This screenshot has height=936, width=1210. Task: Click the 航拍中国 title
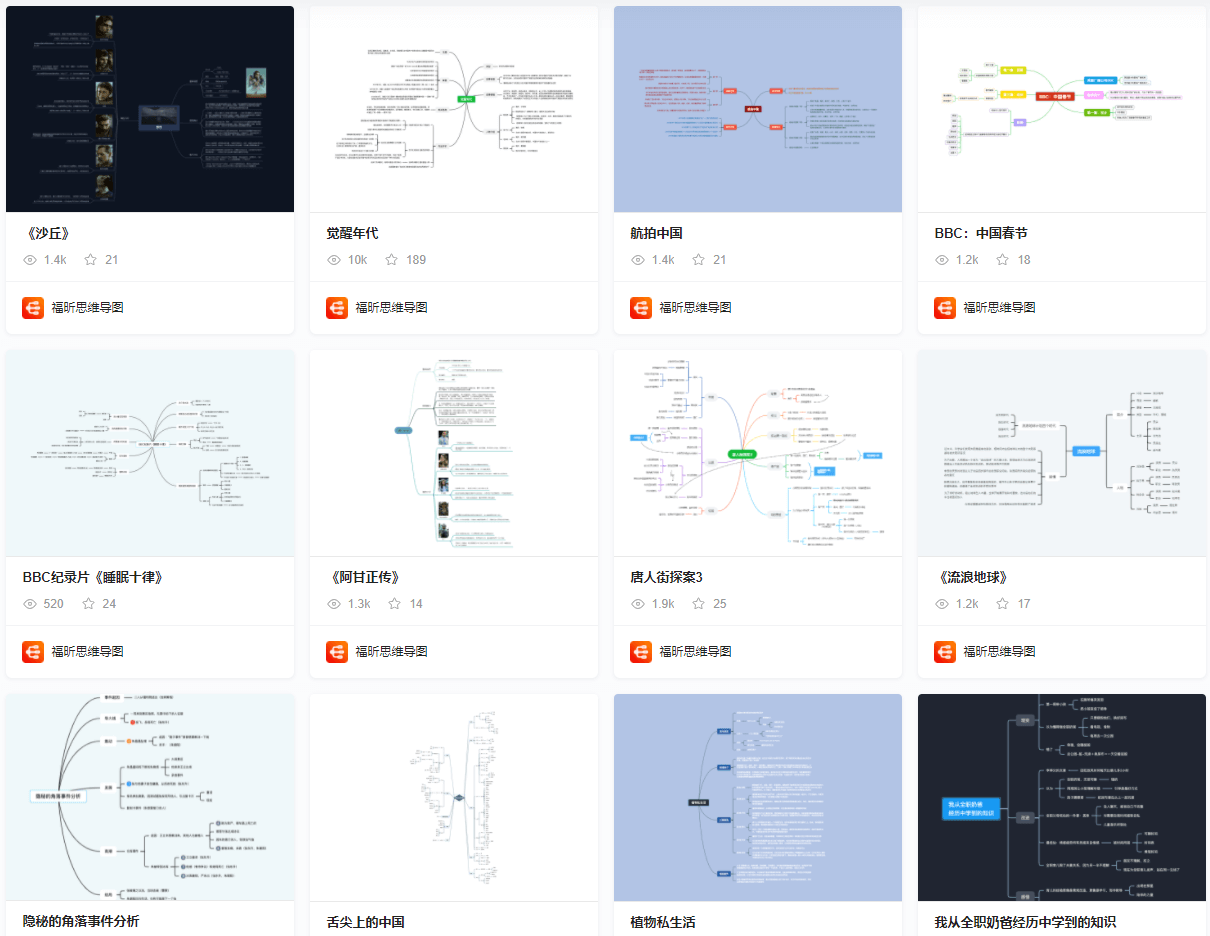click(x=656, y=233)
